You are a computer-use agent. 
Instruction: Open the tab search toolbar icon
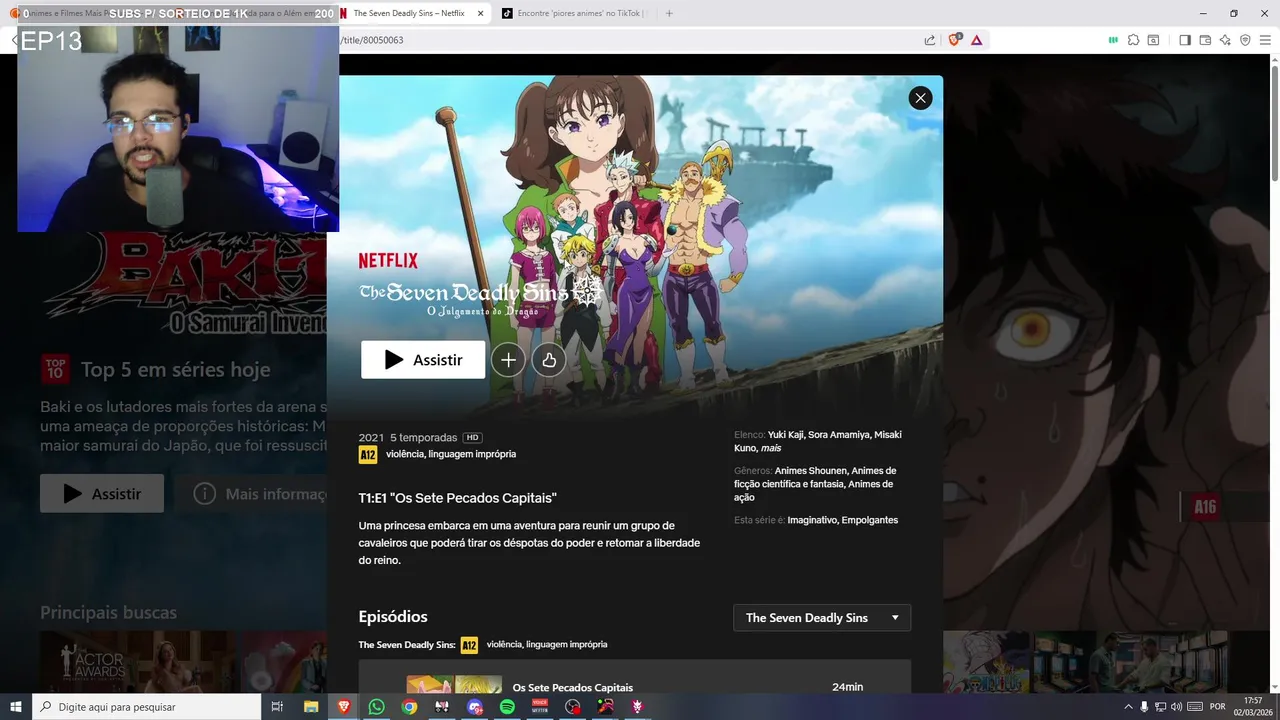coord(1153,40)
